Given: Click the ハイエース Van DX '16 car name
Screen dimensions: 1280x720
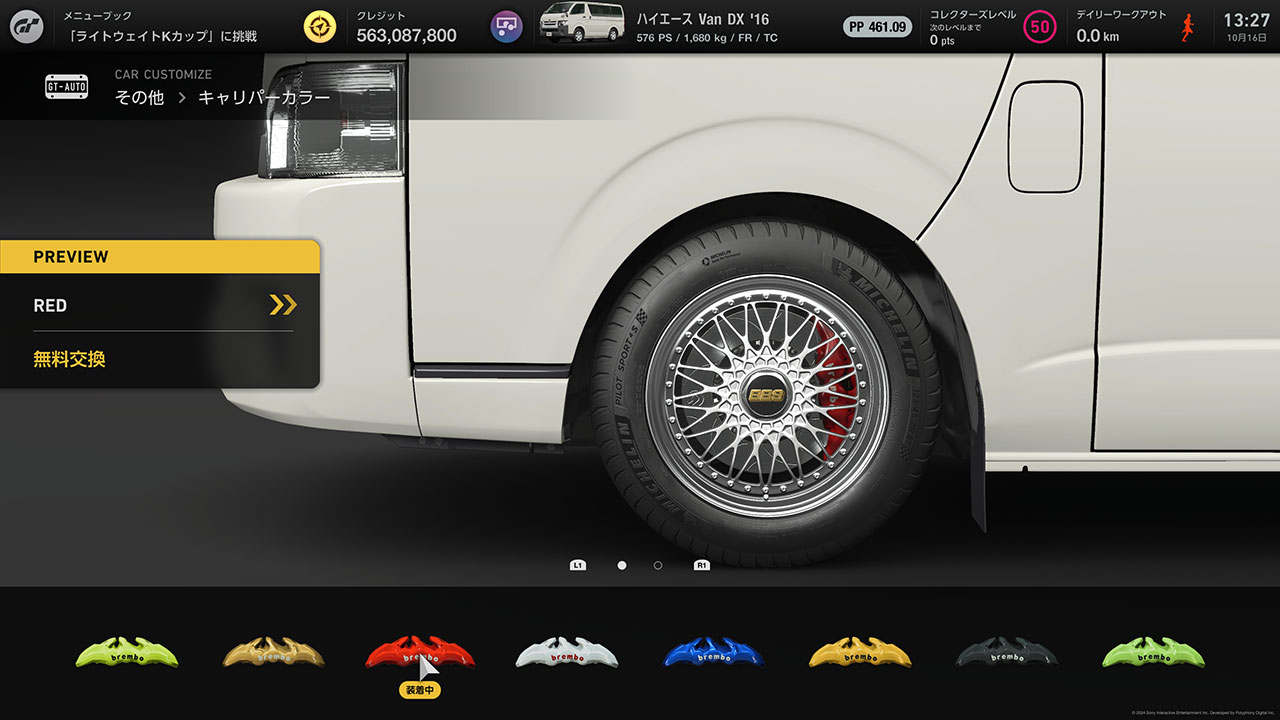Looking at the screenshot, I should (x=703, y=19).
